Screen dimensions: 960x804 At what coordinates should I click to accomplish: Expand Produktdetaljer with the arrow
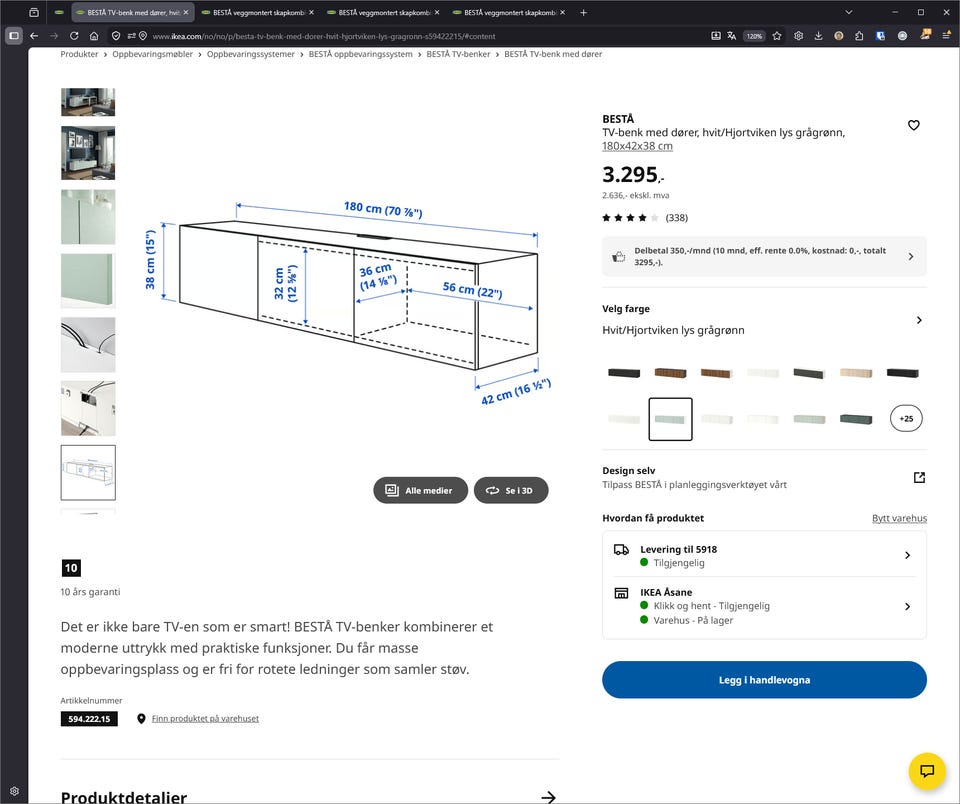point(549,797)
